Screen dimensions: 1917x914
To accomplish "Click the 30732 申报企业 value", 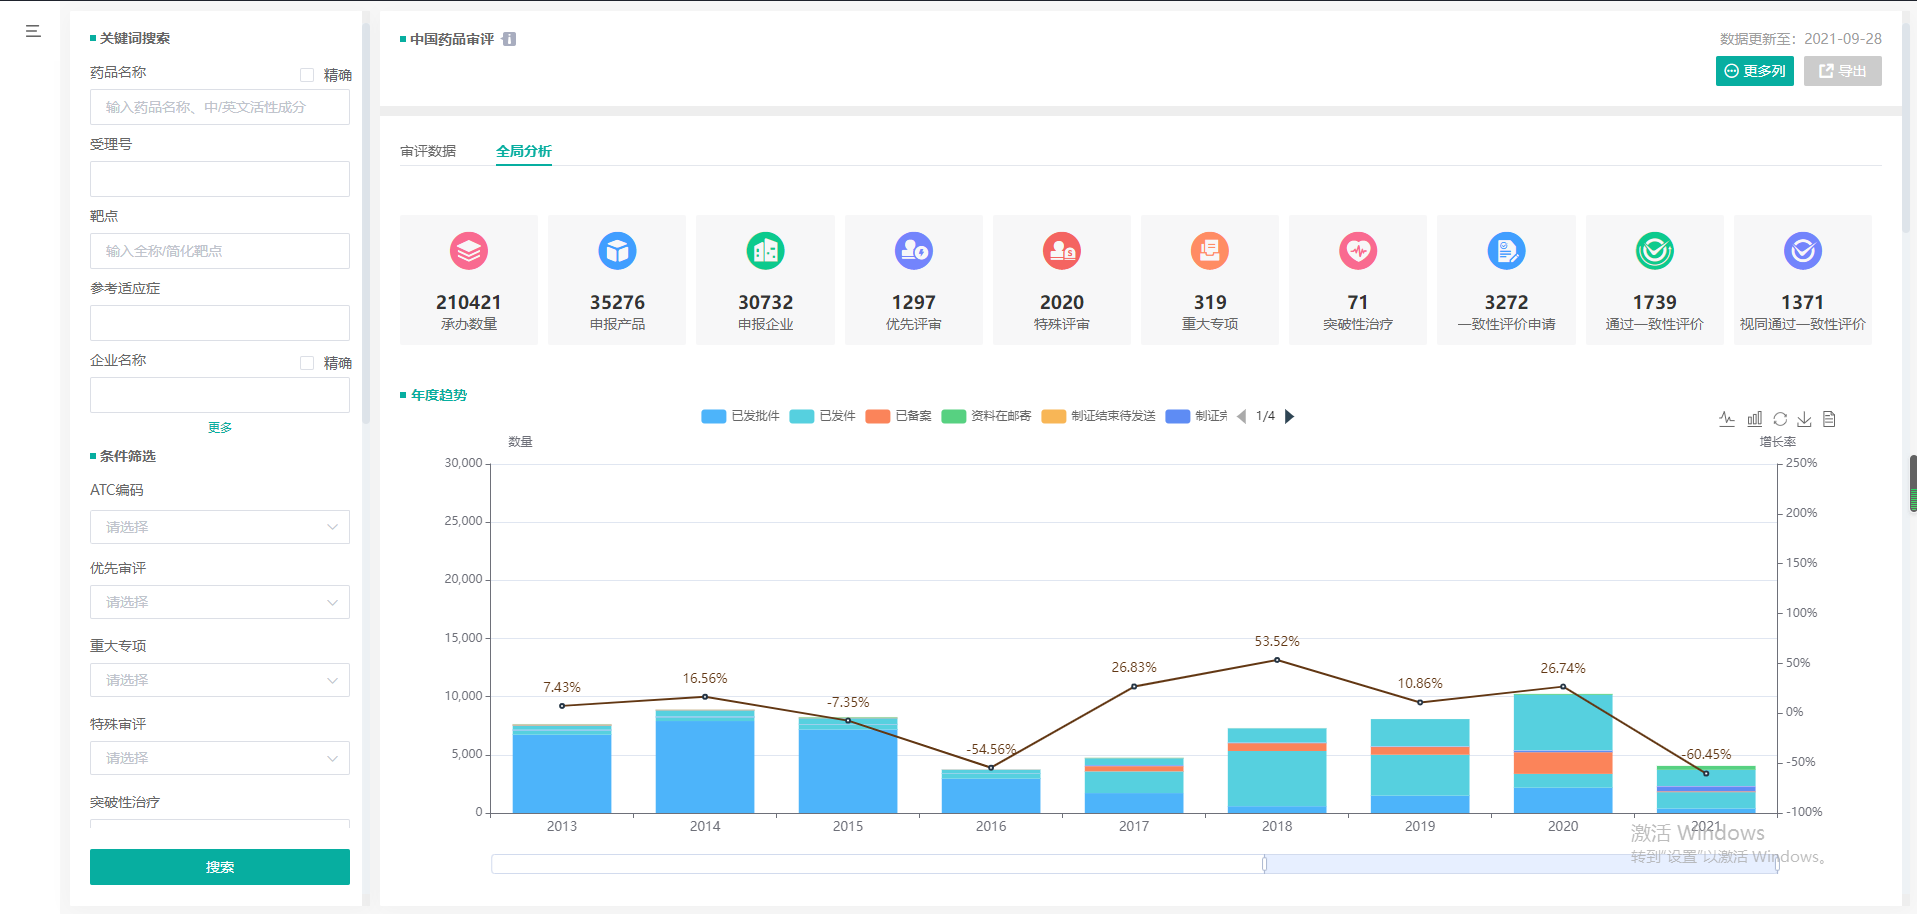I will coord(765,302).
